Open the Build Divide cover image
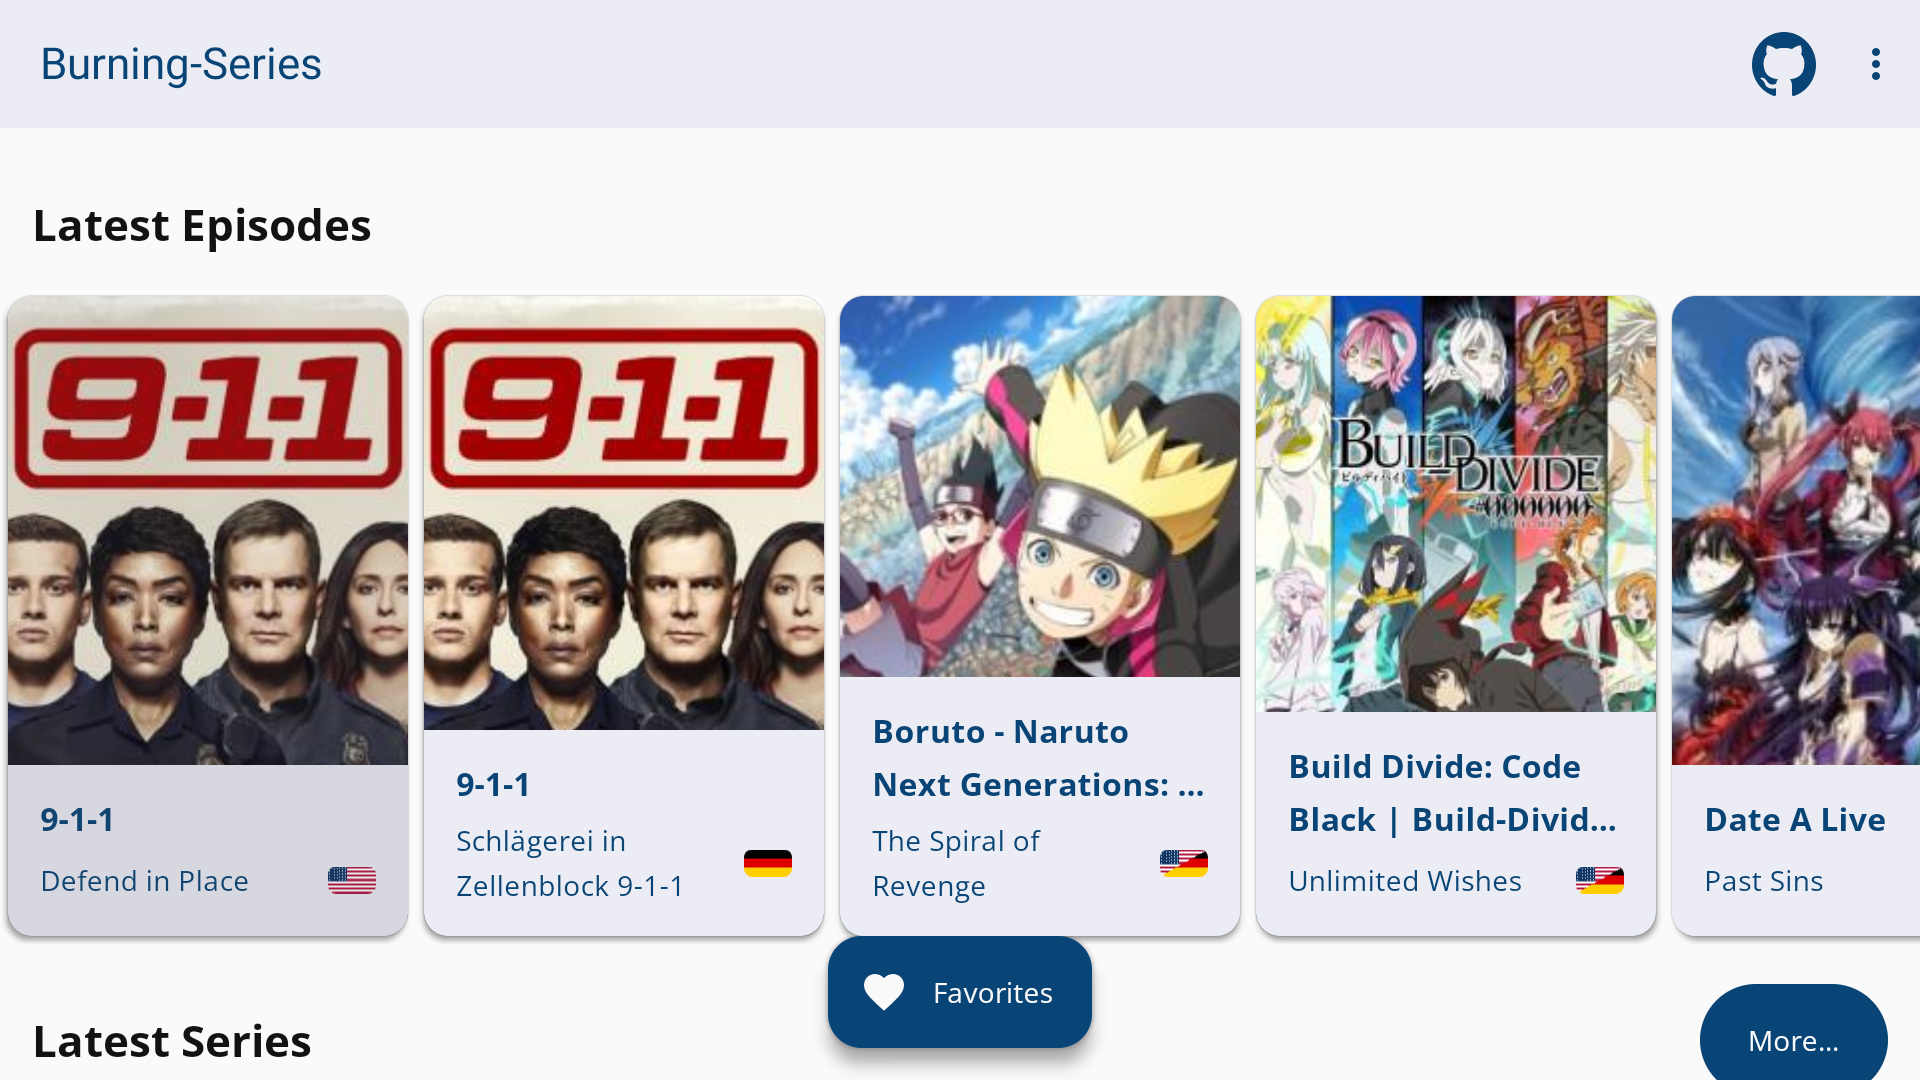Viewport: 1920px width, 1080px height. (1456, 504)
